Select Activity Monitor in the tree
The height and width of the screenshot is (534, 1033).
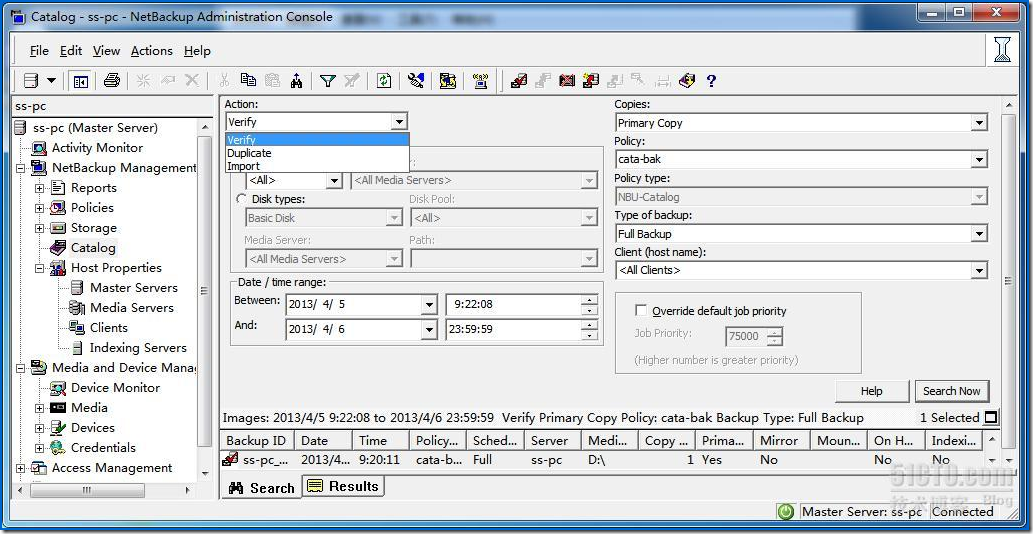click(97, 147)
